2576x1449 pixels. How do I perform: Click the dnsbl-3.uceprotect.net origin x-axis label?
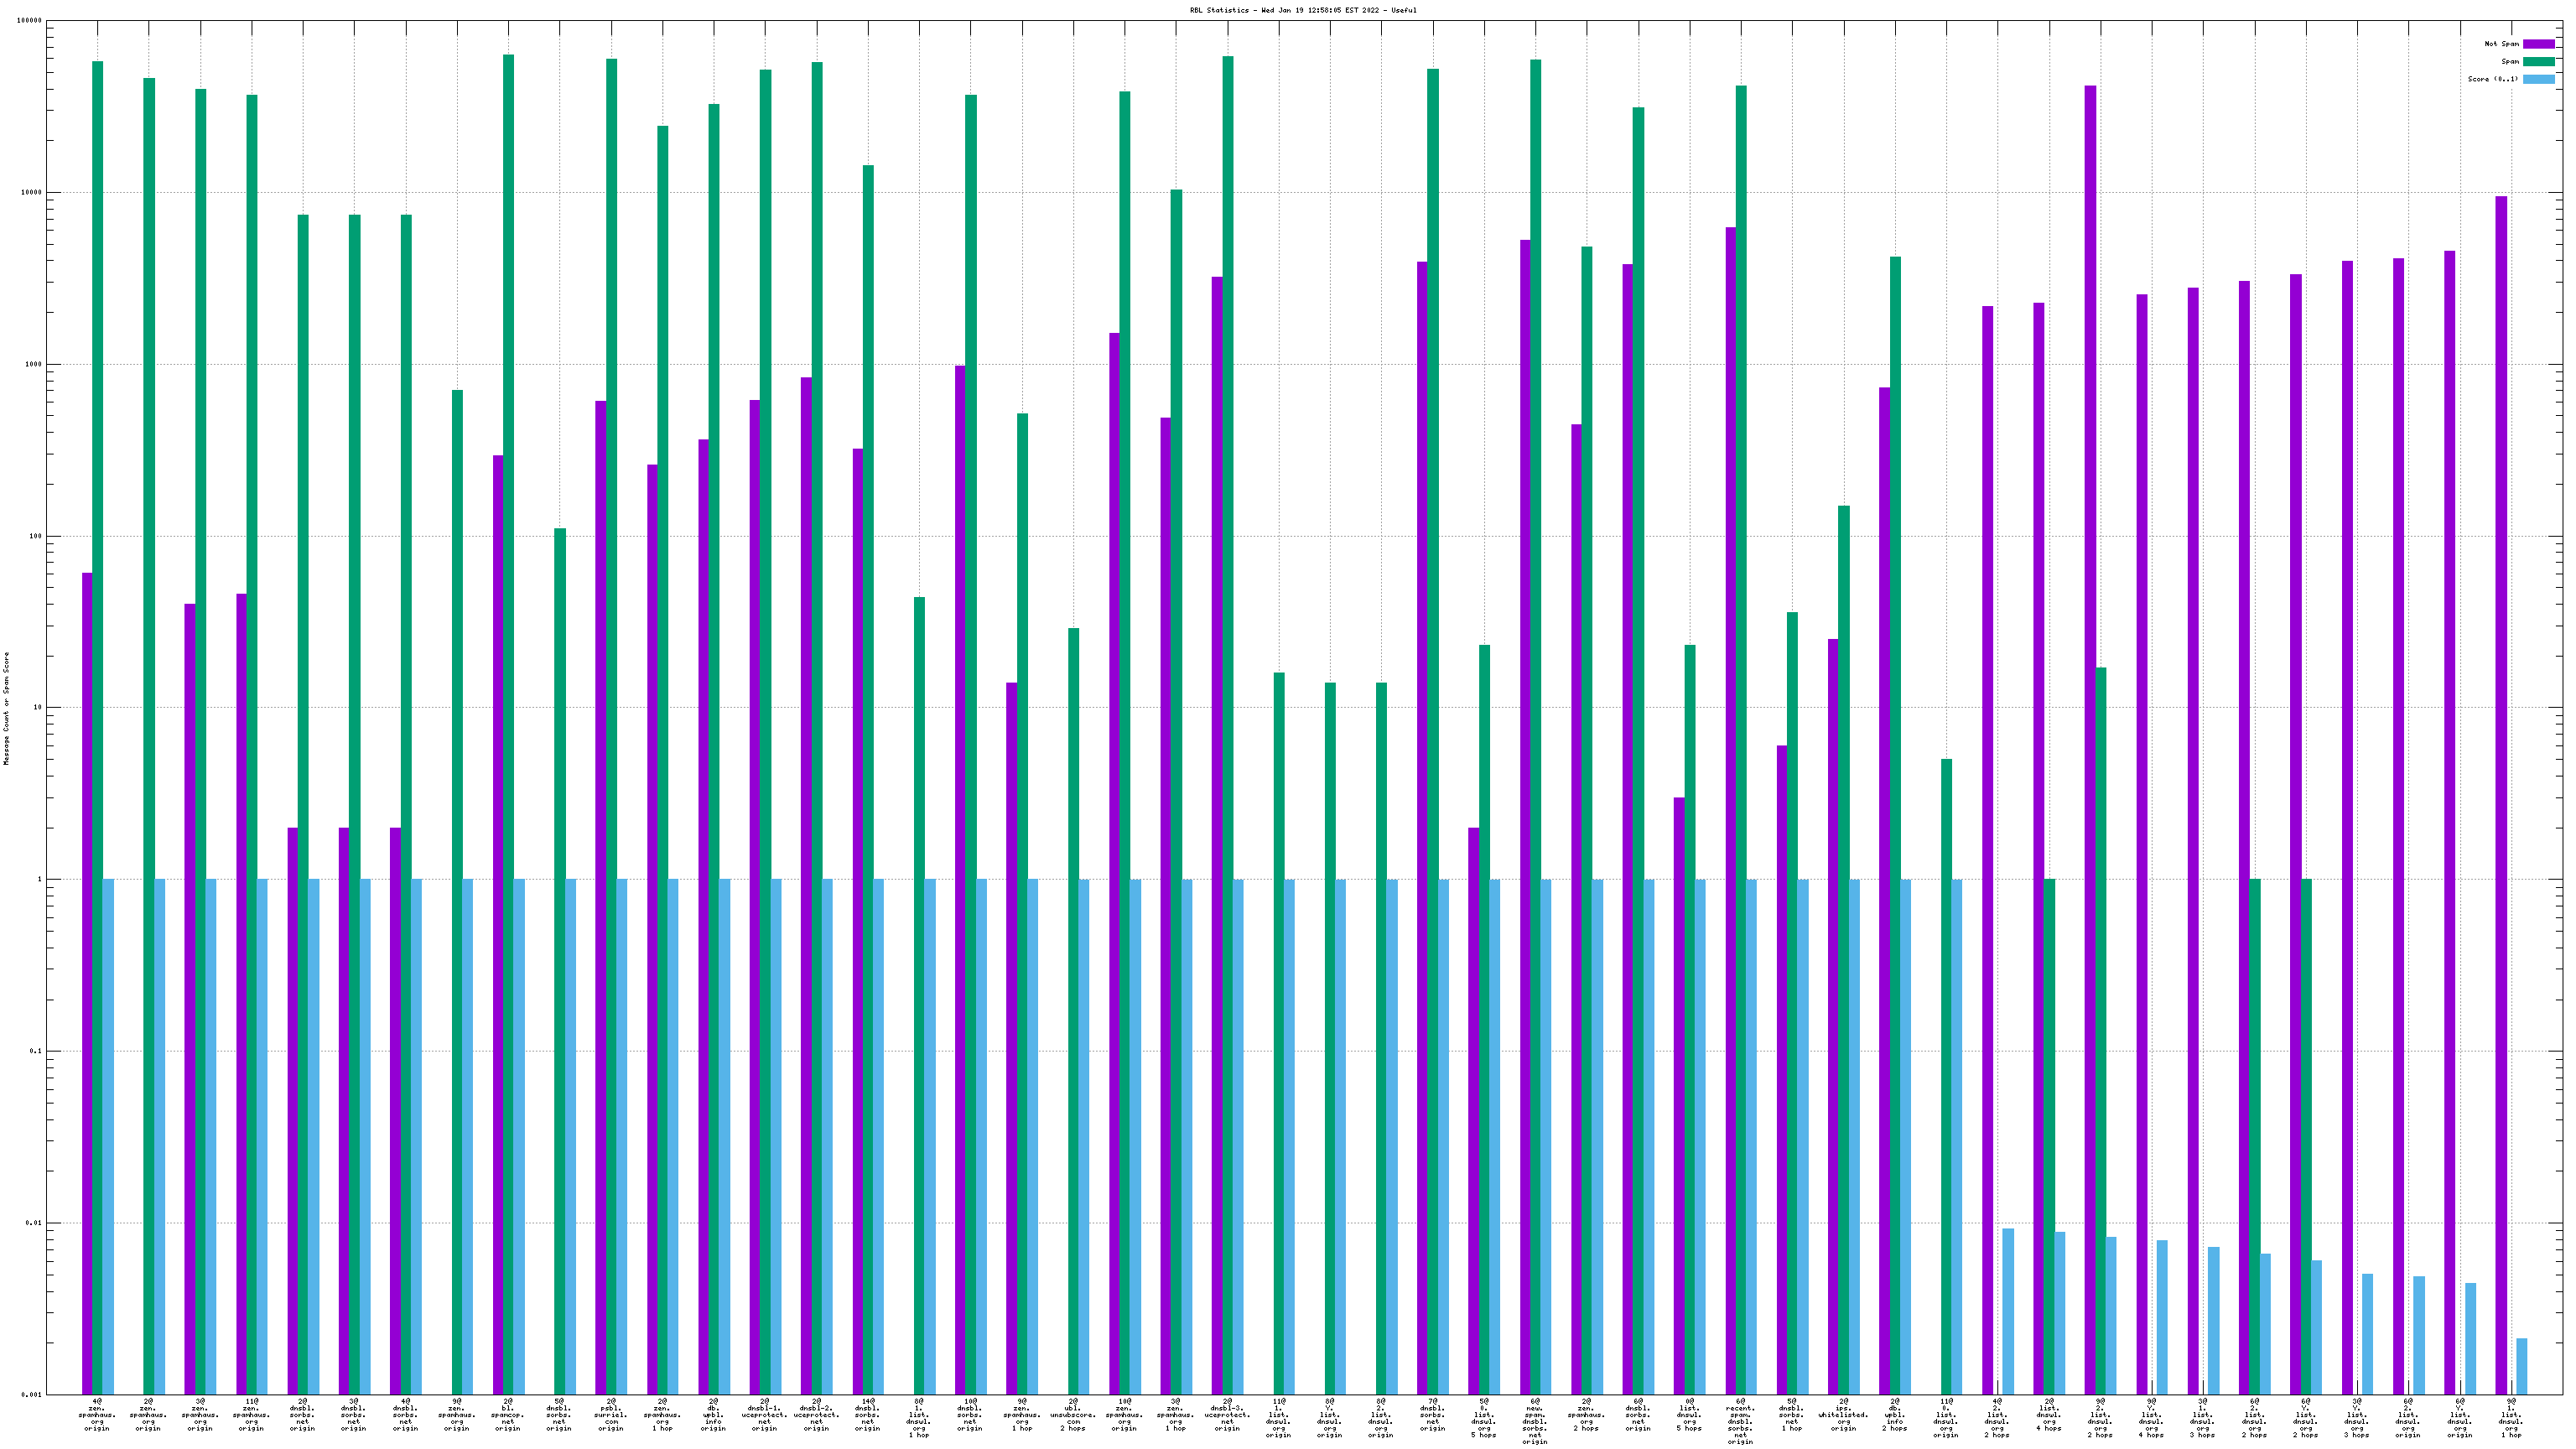pyautogui.click(x=1227, y=1414)
